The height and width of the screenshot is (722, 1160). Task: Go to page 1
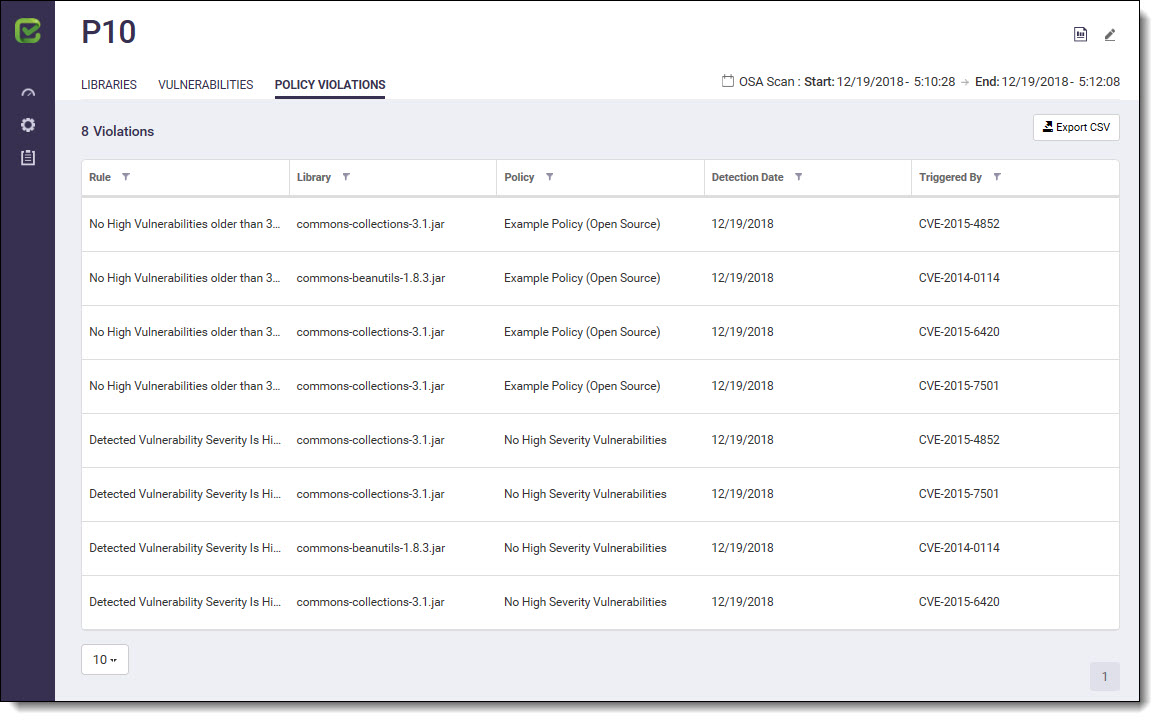tap(1105, 676)
